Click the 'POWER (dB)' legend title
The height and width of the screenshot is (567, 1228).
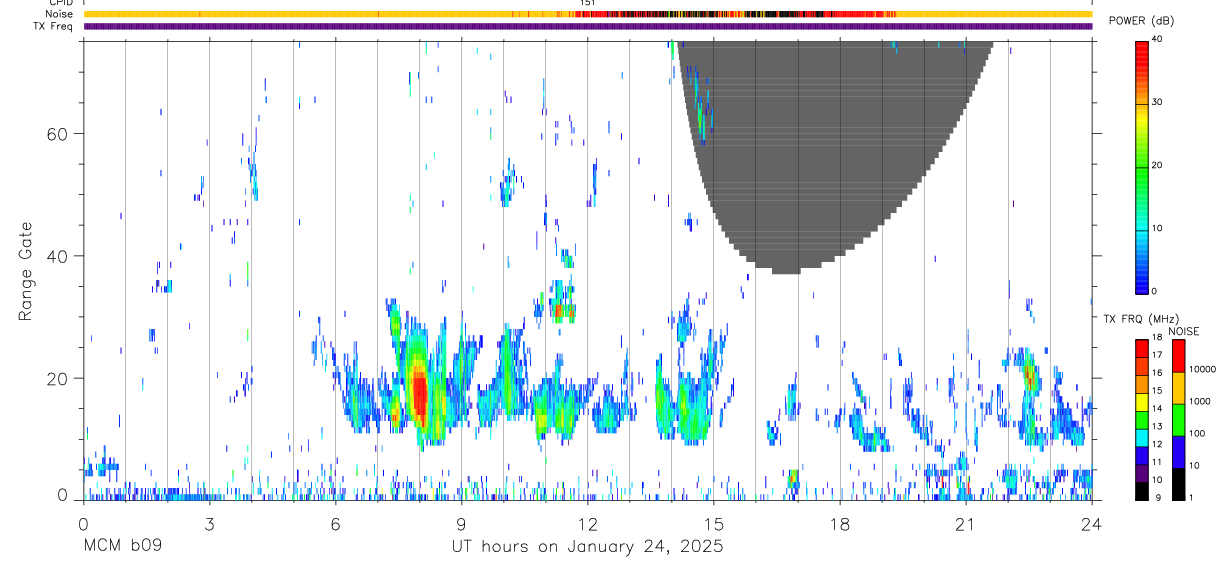tap(1141, 21)
